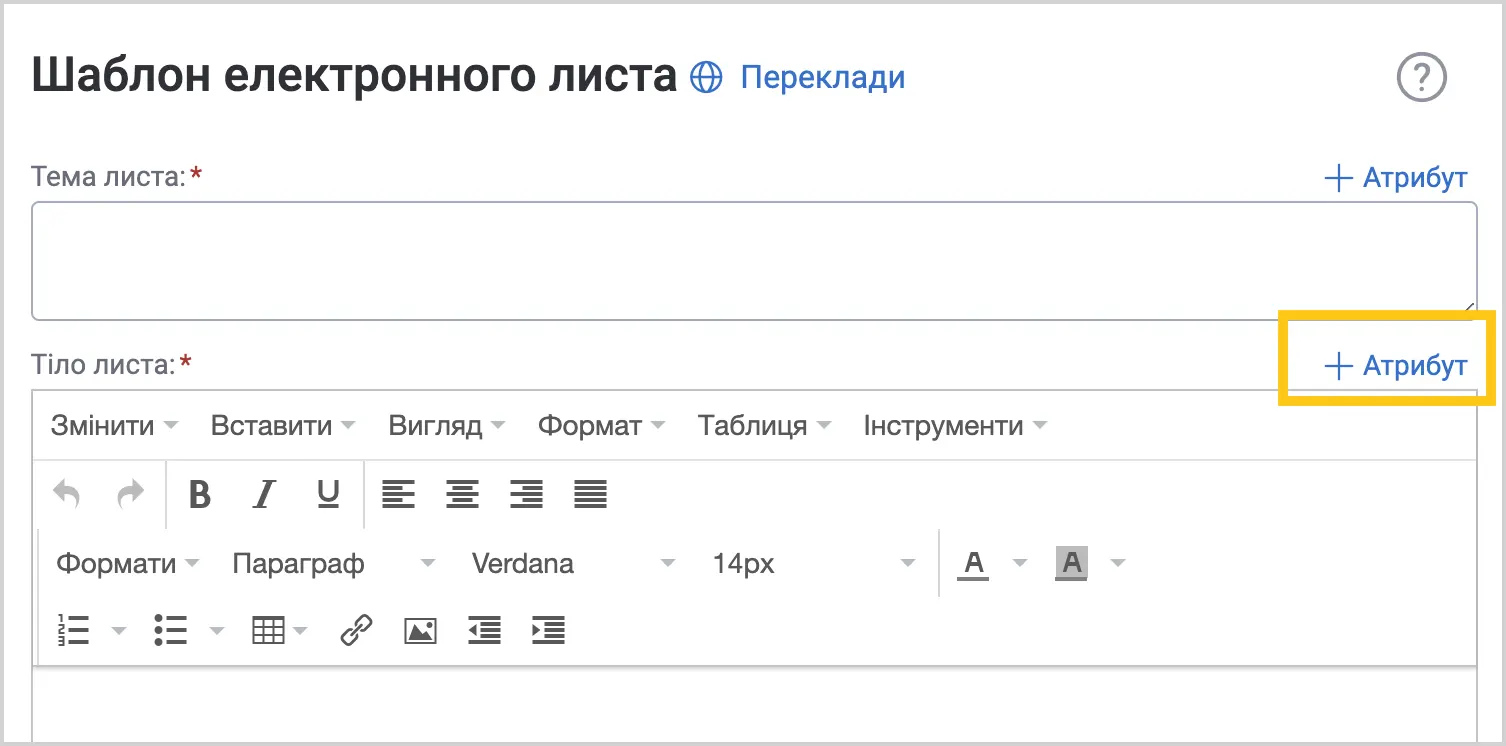This screenshot has height=746, width=1506.
Task: Open the Вигляд menu
Action: [447, 426]
